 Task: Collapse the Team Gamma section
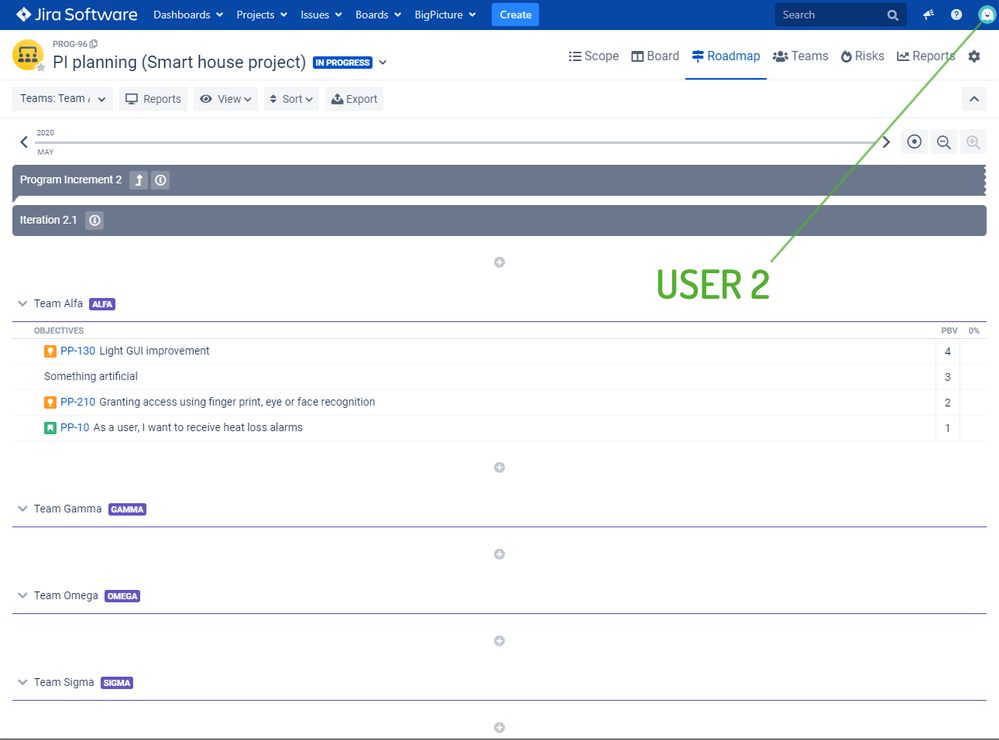[22, 509]
